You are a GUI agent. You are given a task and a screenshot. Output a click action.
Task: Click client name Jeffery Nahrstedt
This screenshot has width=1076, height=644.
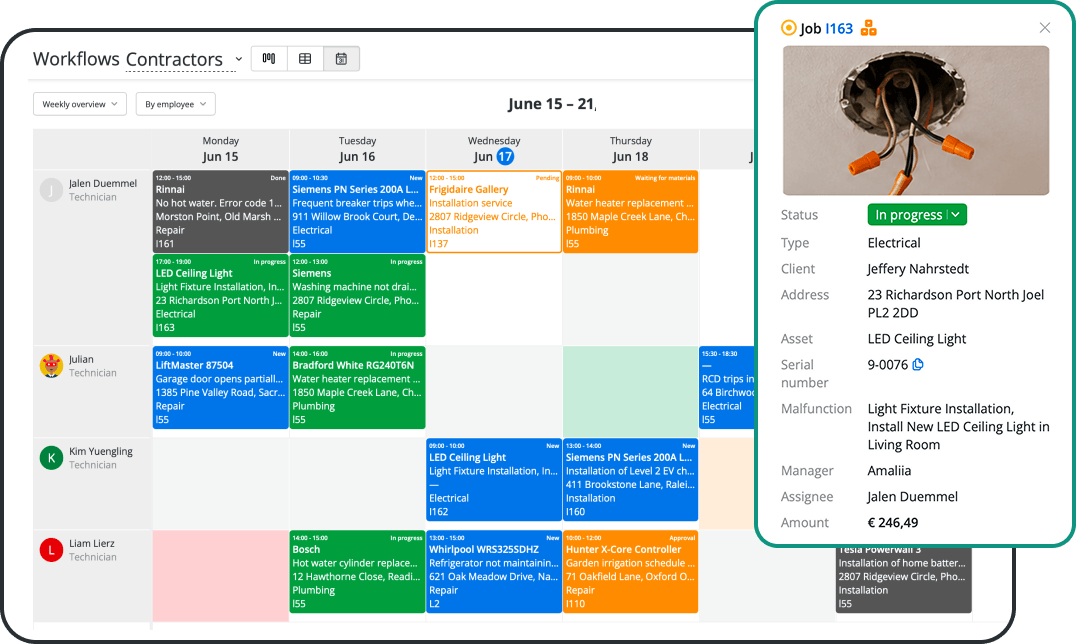coord(918,268)
